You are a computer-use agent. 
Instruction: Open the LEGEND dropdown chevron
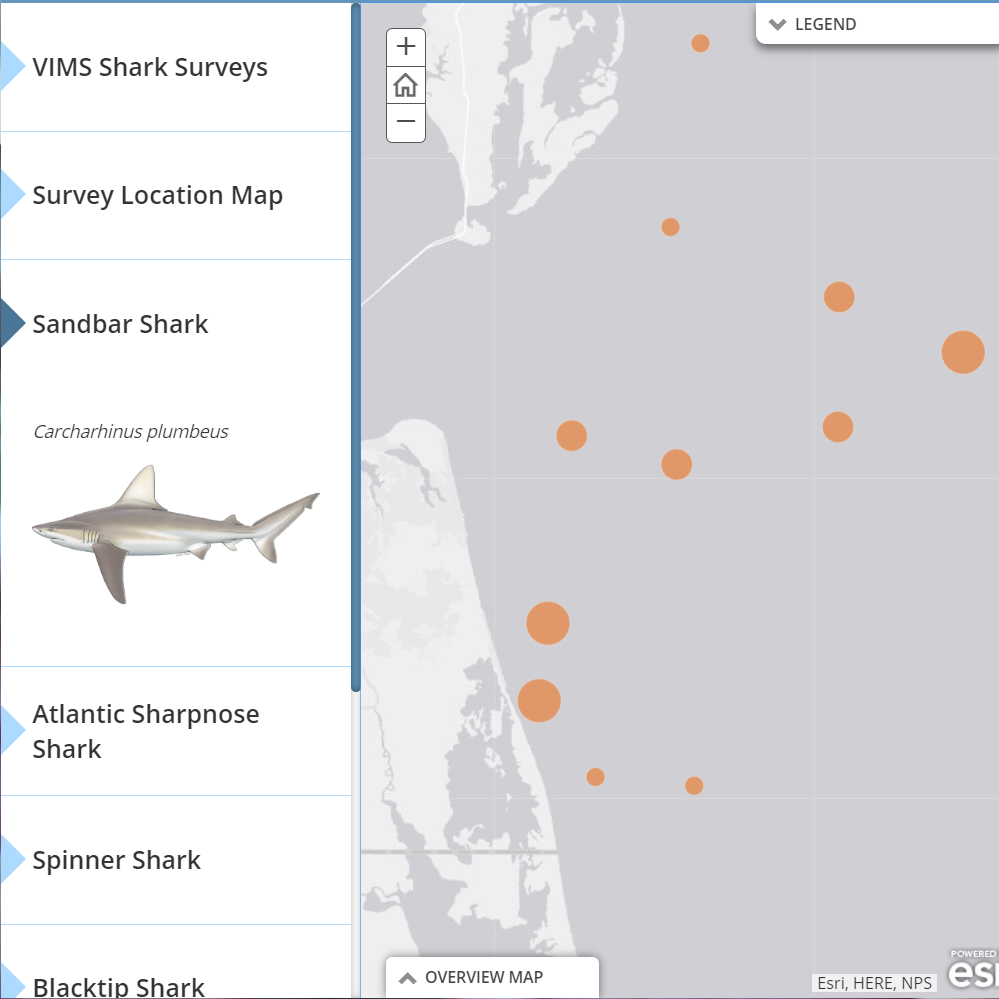pyautogui.click(x=777, y=24)
